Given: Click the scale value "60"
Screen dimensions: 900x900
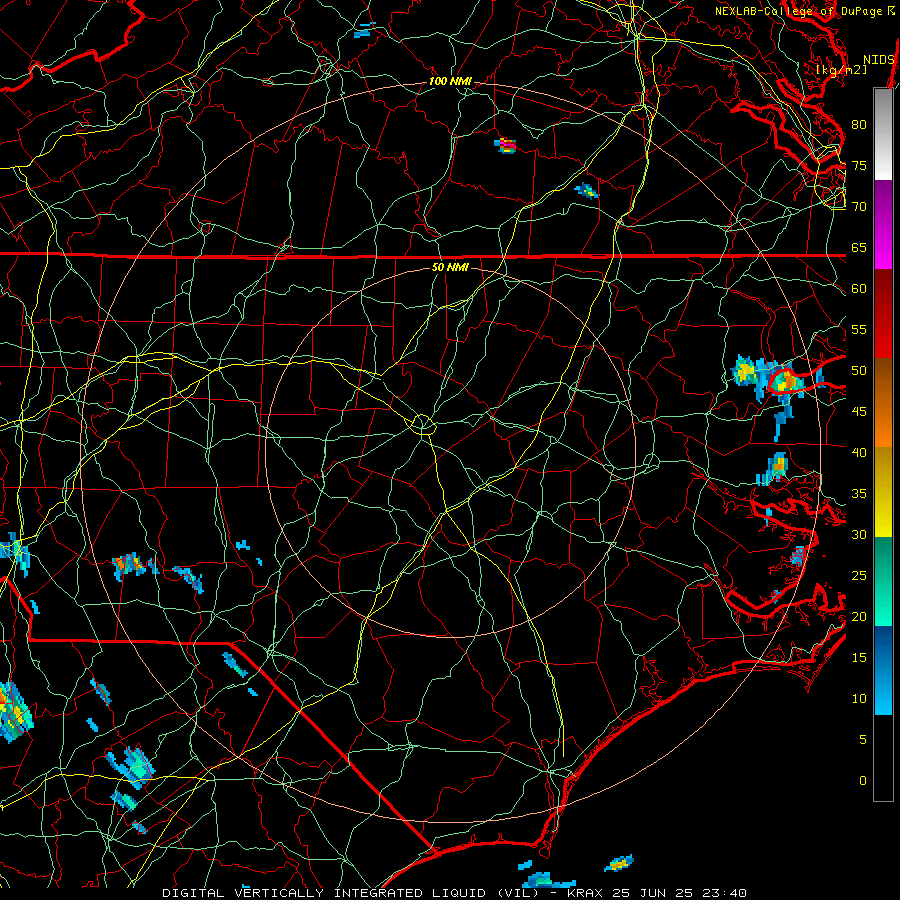Looking at the screenshot, I should coord(859,289).
